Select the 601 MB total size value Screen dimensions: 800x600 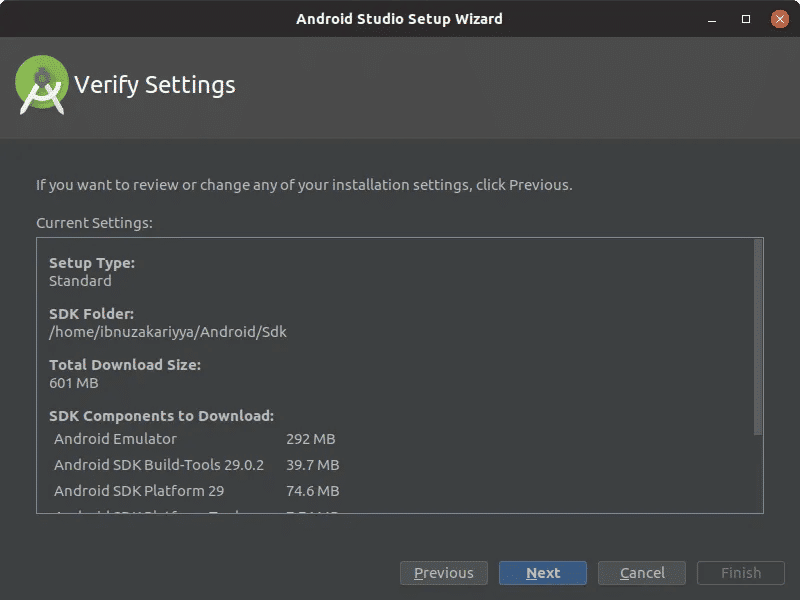73,383
